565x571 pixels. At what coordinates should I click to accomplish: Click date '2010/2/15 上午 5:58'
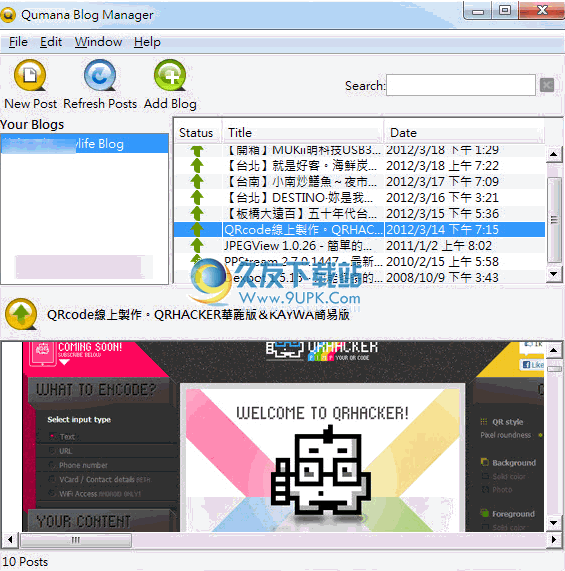(x=442, y=261)
